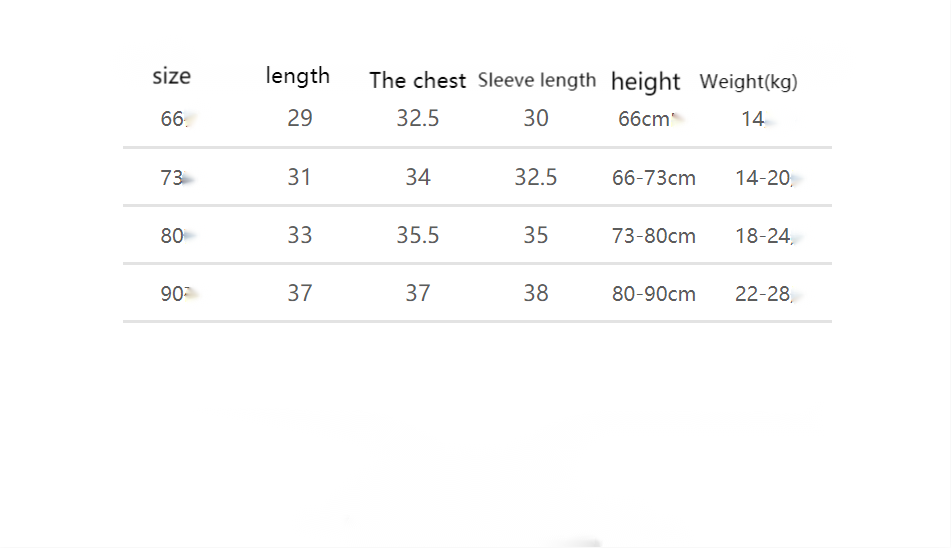Select sleeve length value 38
The width and height of the screenshot is (951, 548).
tap(536, 293)
